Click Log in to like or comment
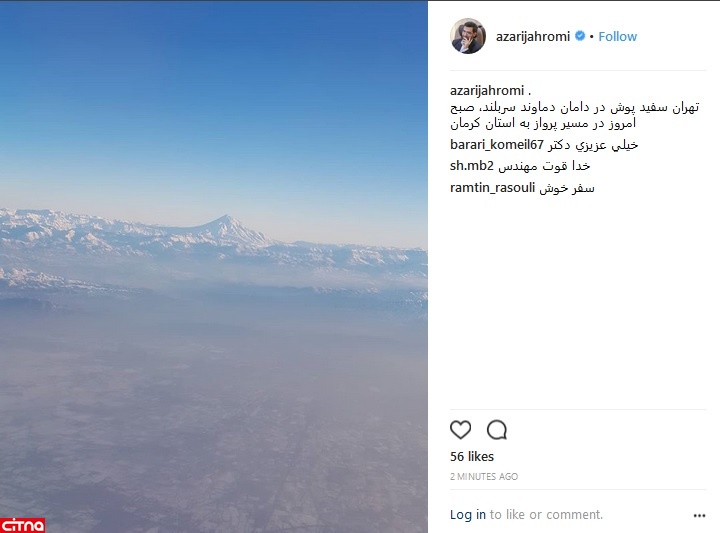 (x=467, y=515)
